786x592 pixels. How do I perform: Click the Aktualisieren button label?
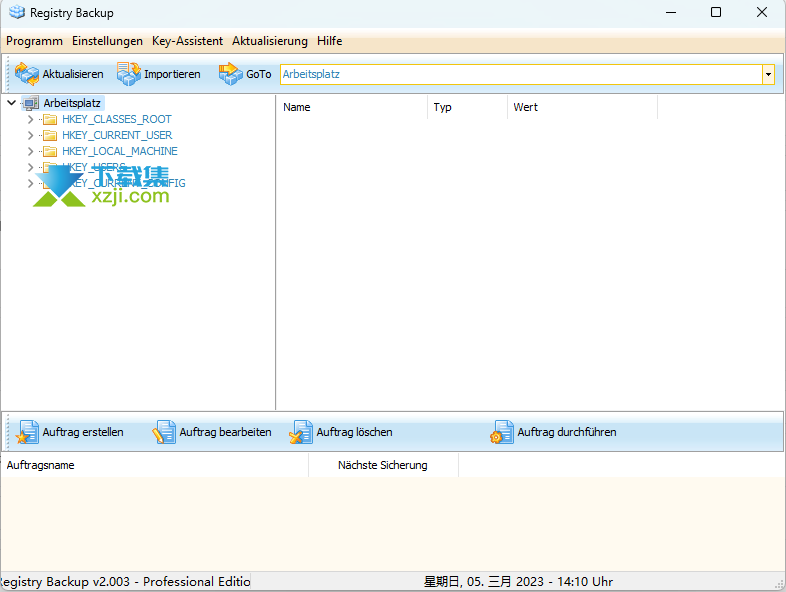(x=73, y=74)
